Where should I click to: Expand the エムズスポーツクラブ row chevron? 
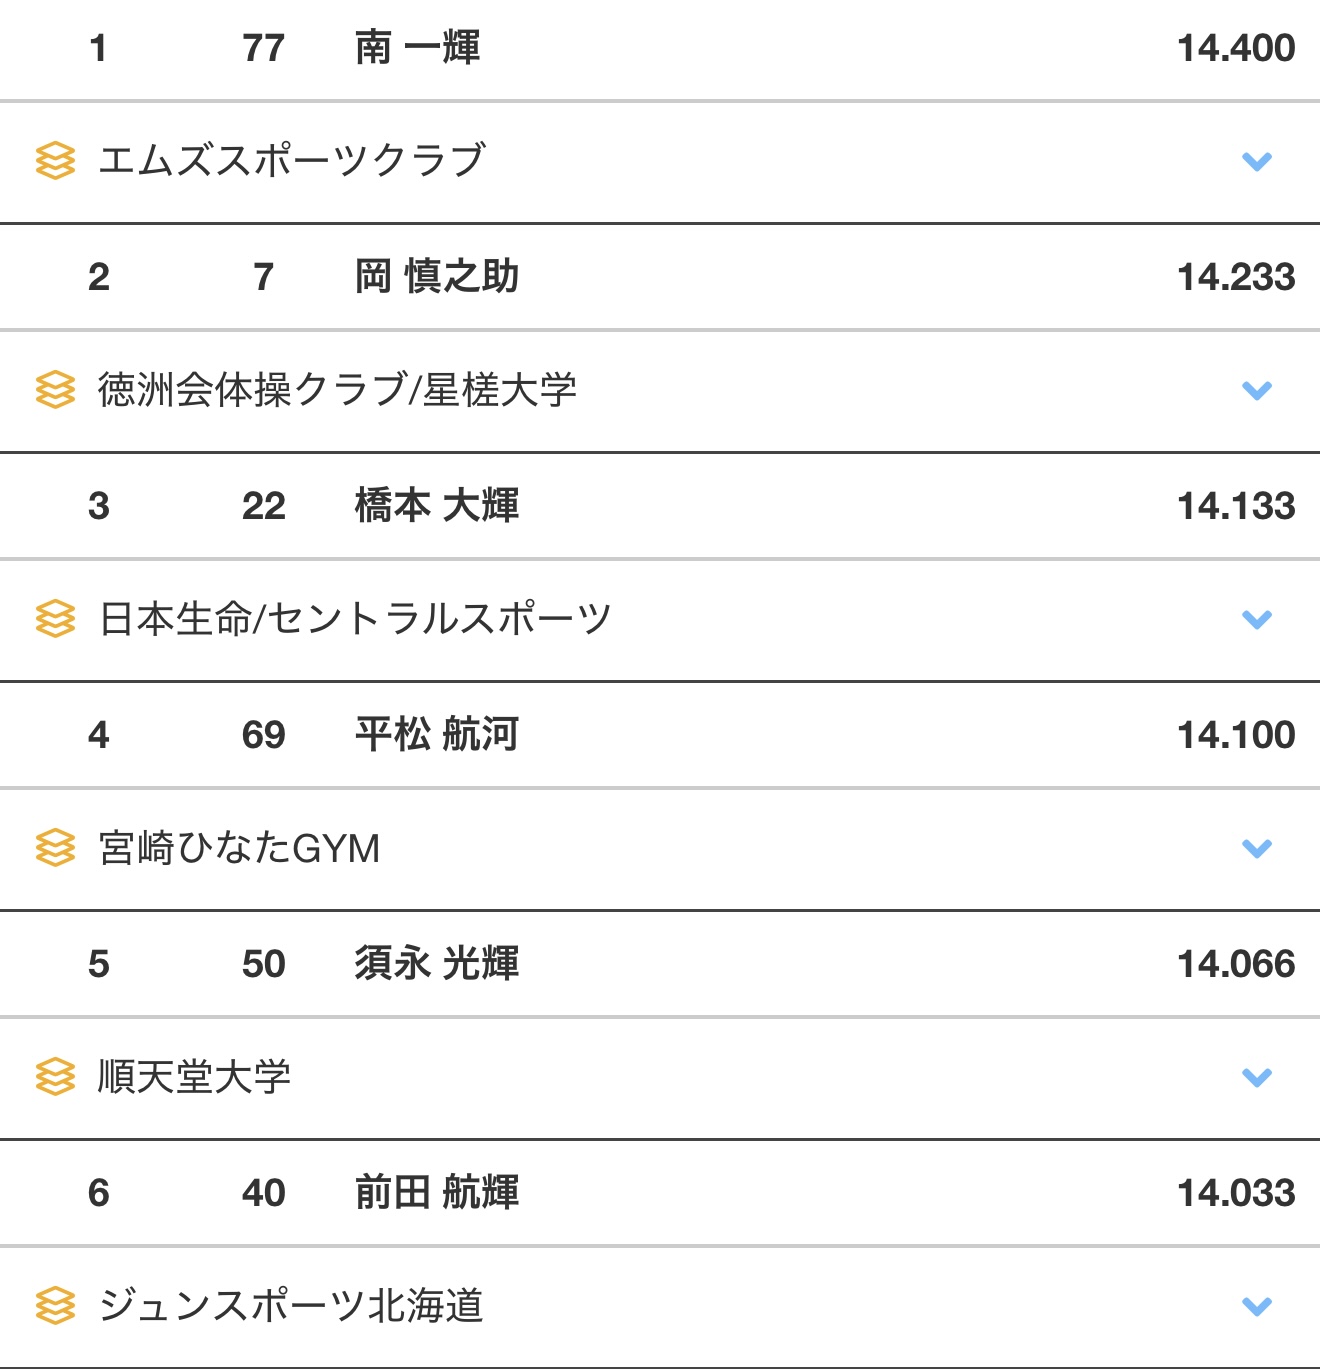1256,161
